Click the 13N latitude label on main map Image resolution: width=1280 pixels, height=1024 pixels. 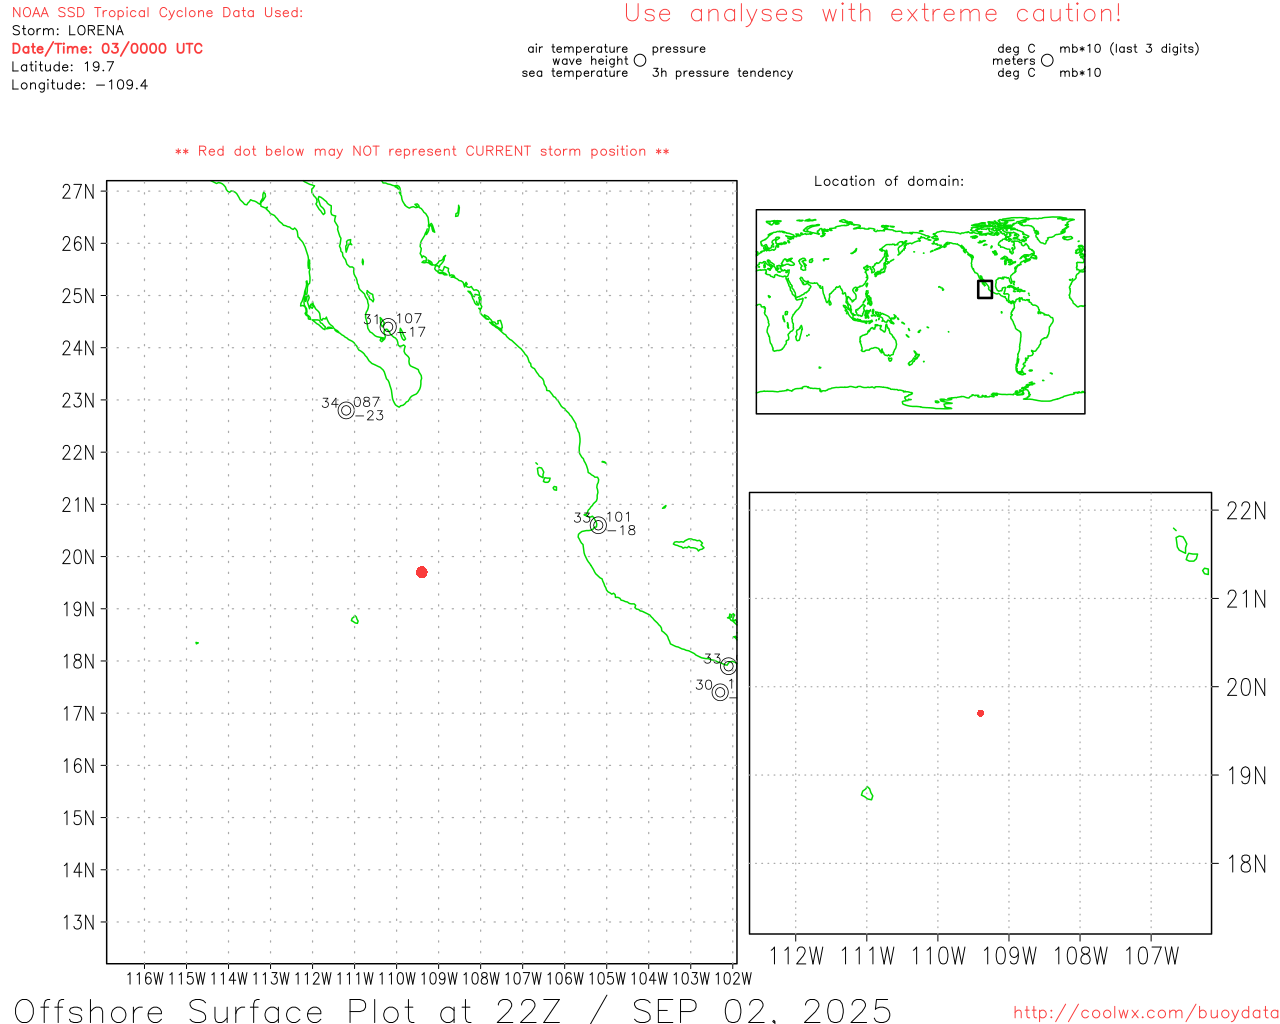tap(79, 922)
